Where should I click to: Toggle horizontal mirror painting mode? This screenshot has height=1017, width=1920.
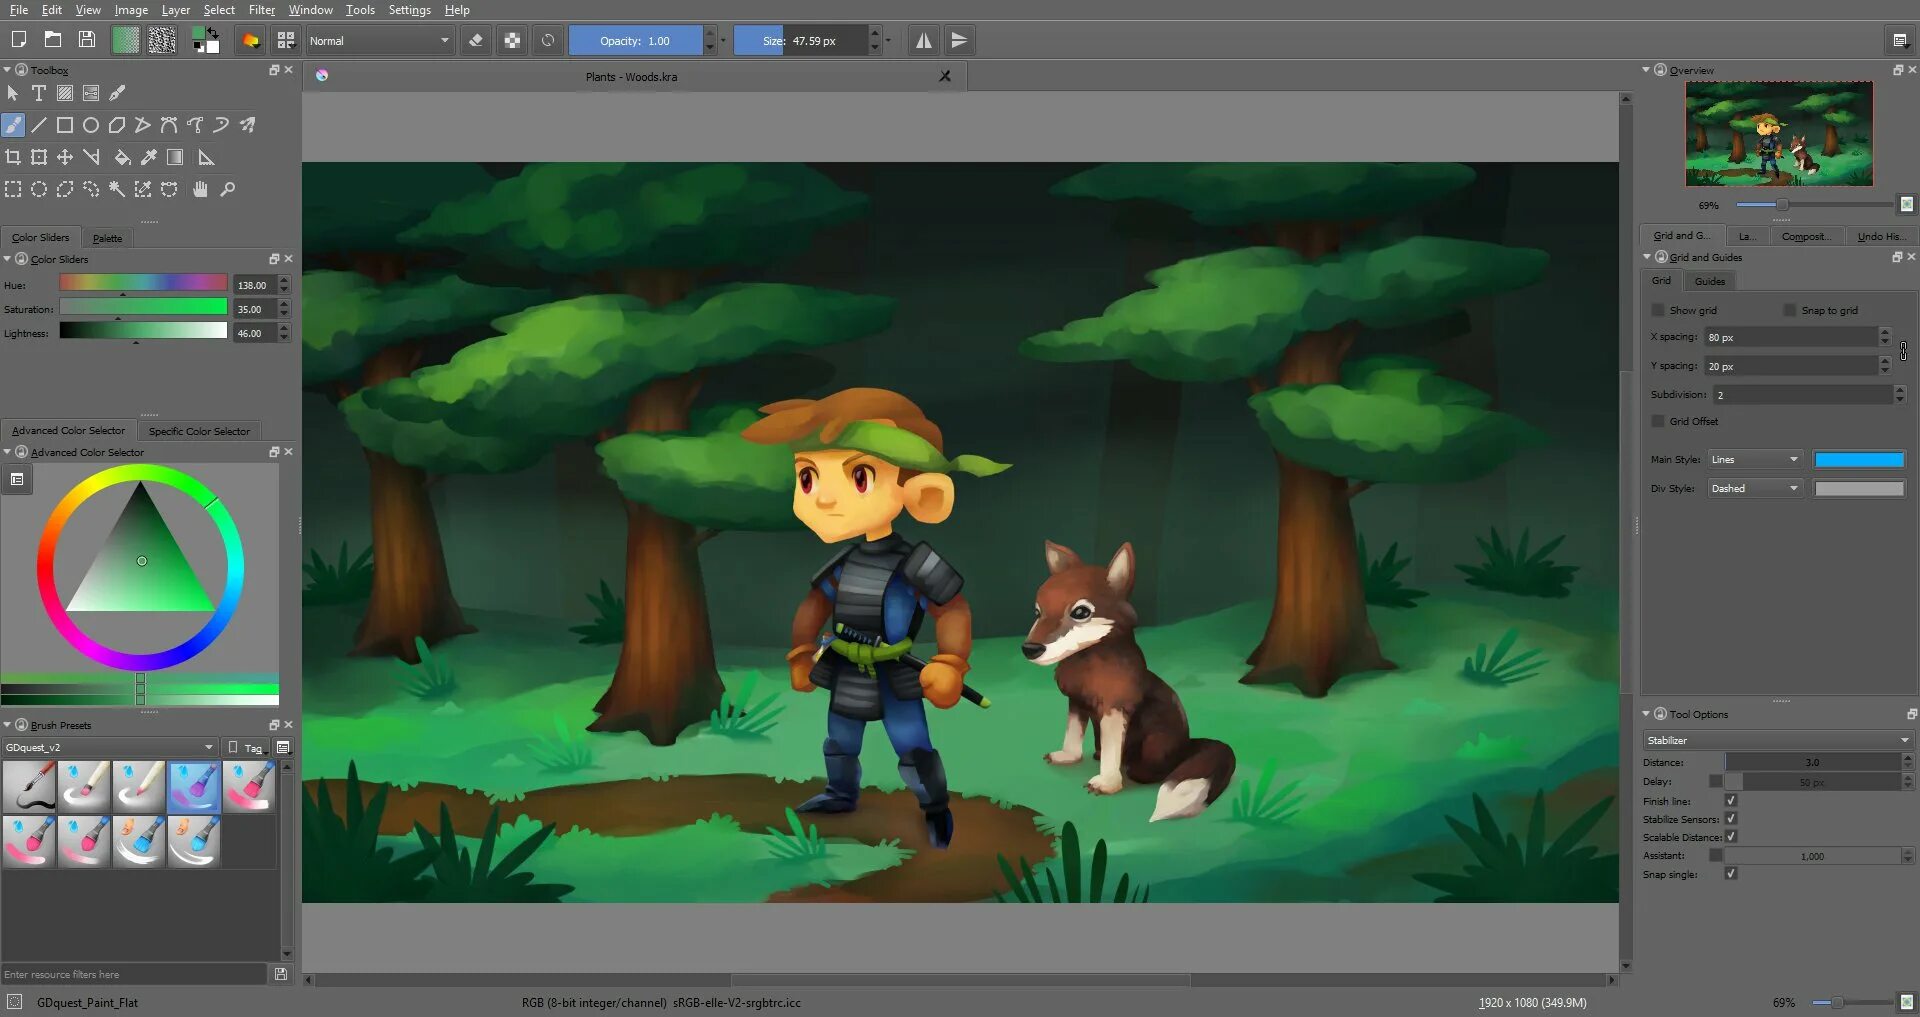pos(924,40)
